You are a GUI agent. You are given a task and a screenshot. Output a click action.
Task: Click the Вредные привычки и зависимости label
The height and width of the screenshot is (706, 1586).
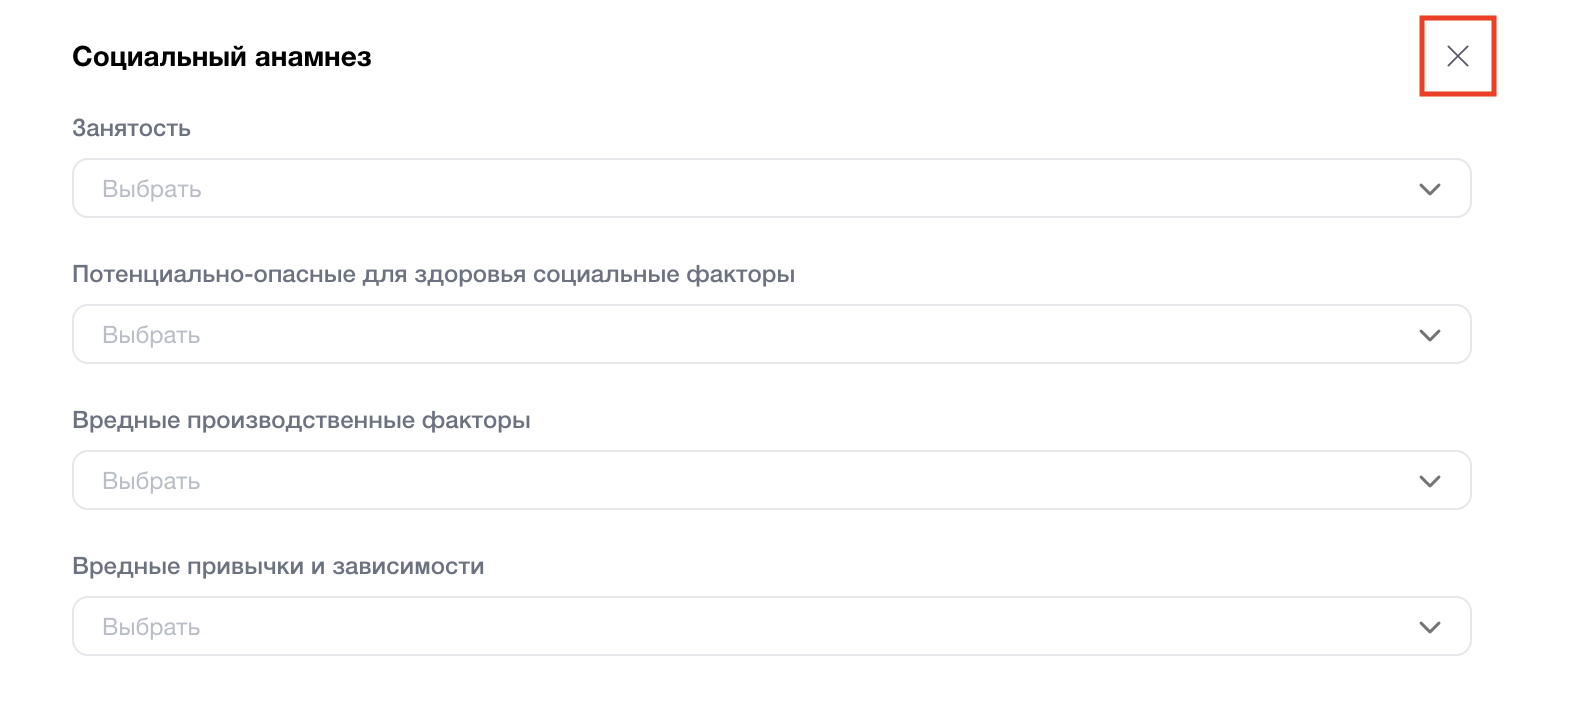278,566
